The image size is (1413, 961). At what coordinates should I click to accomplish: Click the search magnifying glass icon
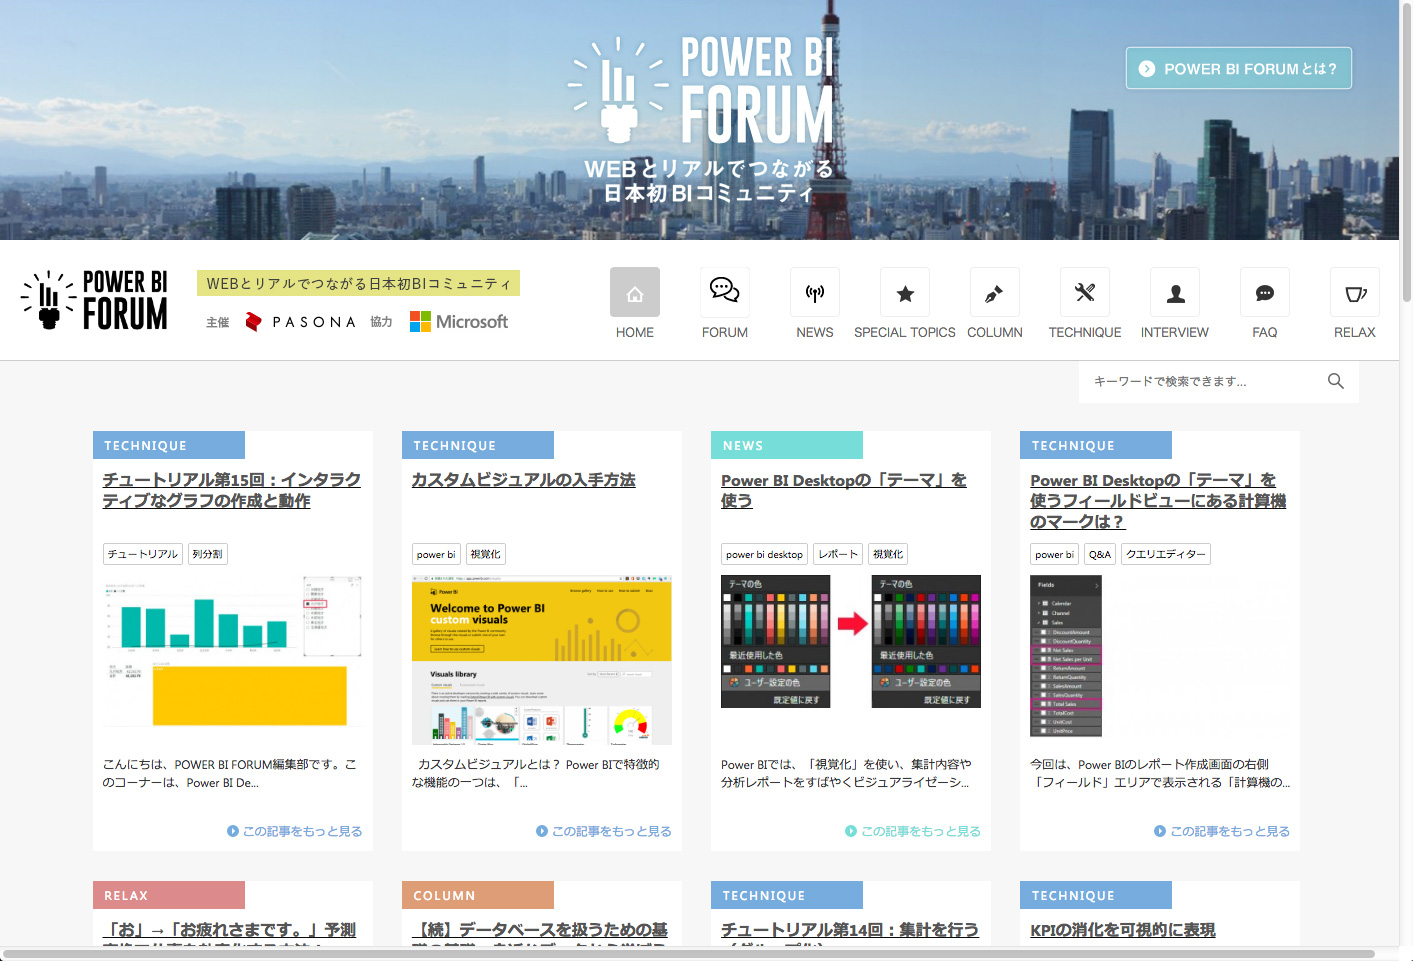(x=1335, y=381)
